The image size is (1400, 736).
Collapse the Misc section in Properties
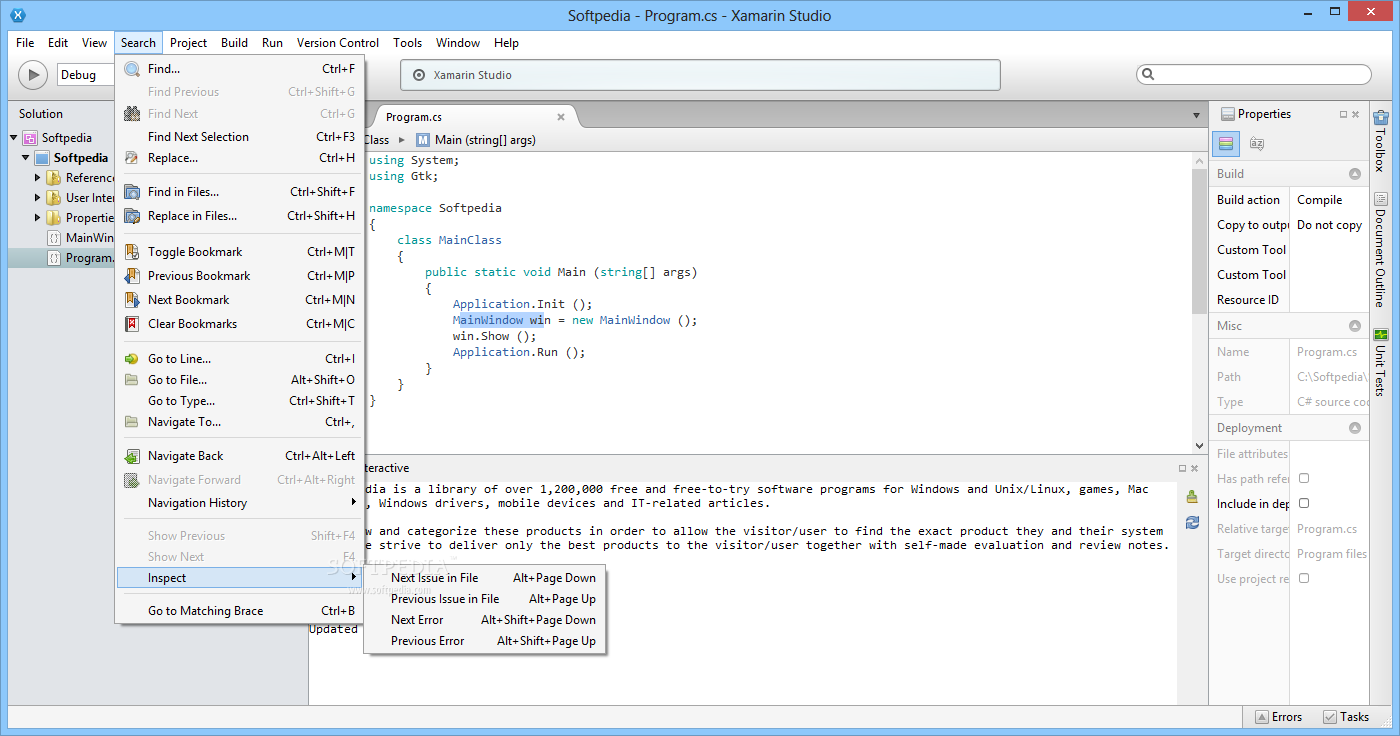[1355, 326]
